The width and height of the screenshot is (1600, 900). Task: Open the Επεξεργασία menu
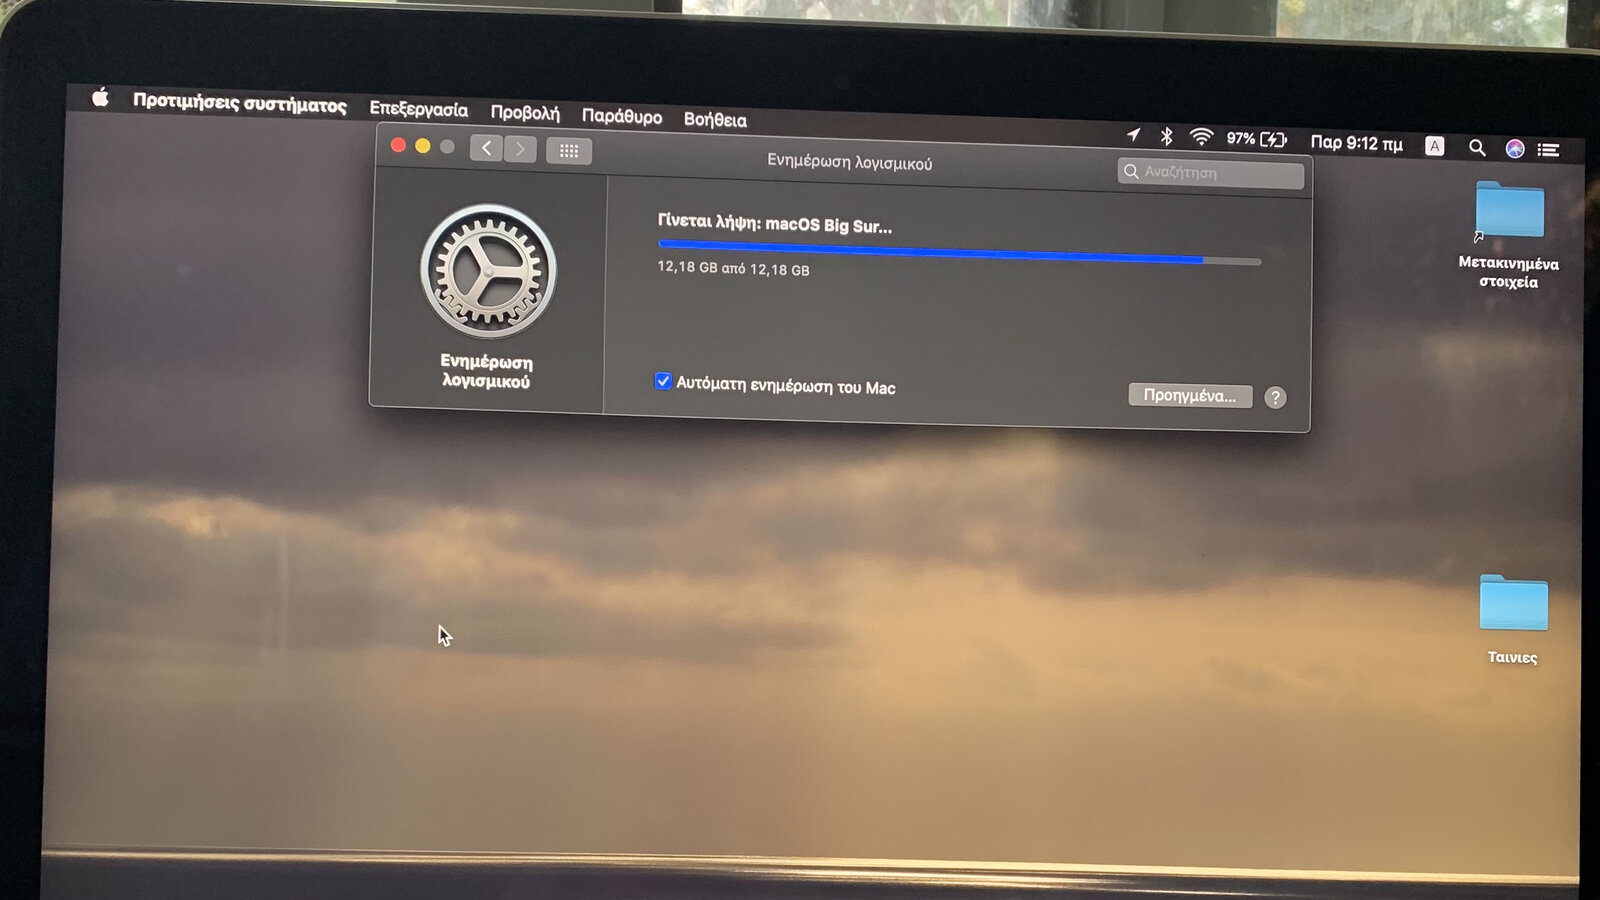[x=418, y=109]
